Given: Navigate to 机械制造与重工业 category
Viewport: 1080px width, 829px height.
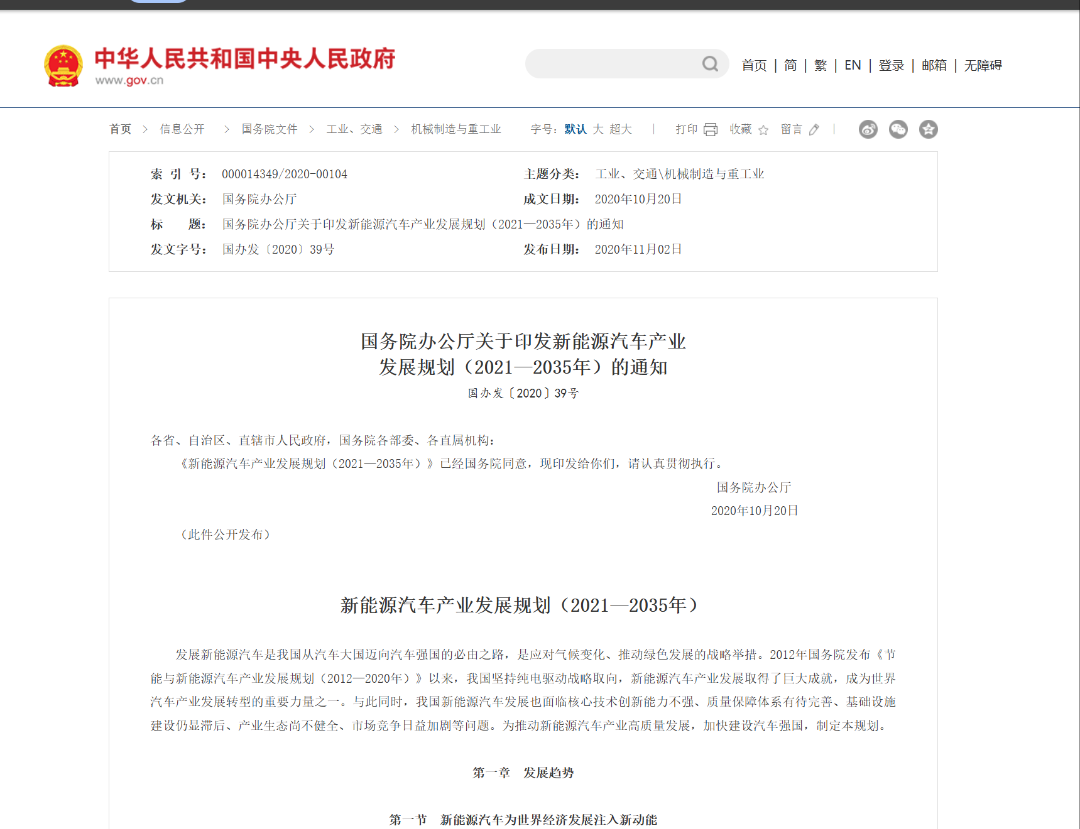Looking at the screenshot, I should pos(458,128).
